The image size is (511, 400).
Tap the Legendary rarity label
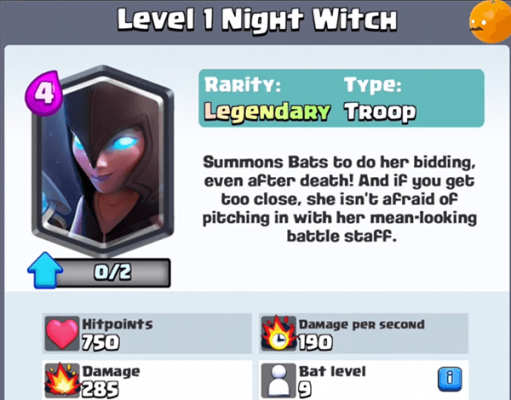tap(267, 112)
